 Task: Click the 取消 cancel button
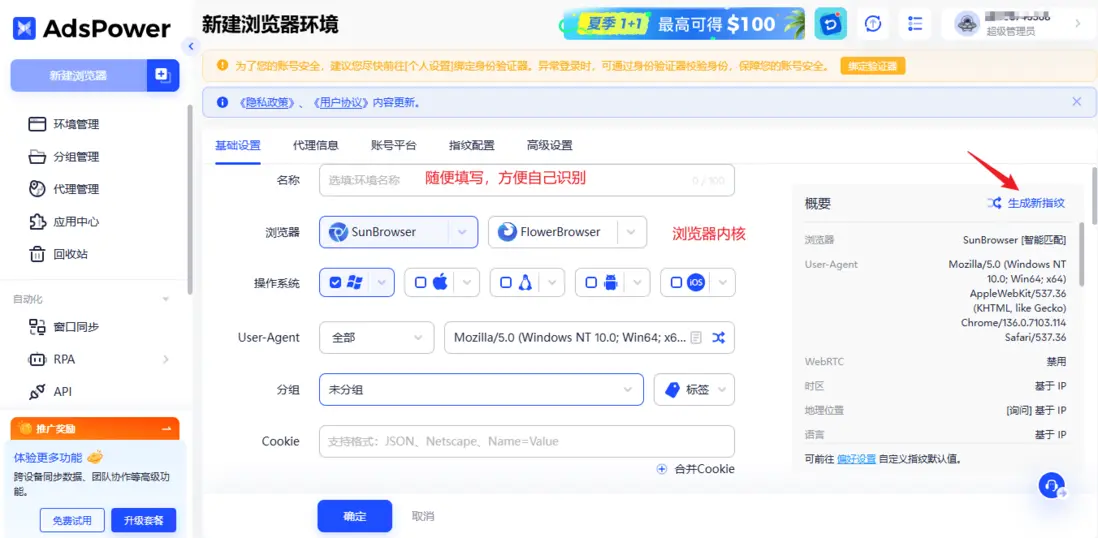423,516
